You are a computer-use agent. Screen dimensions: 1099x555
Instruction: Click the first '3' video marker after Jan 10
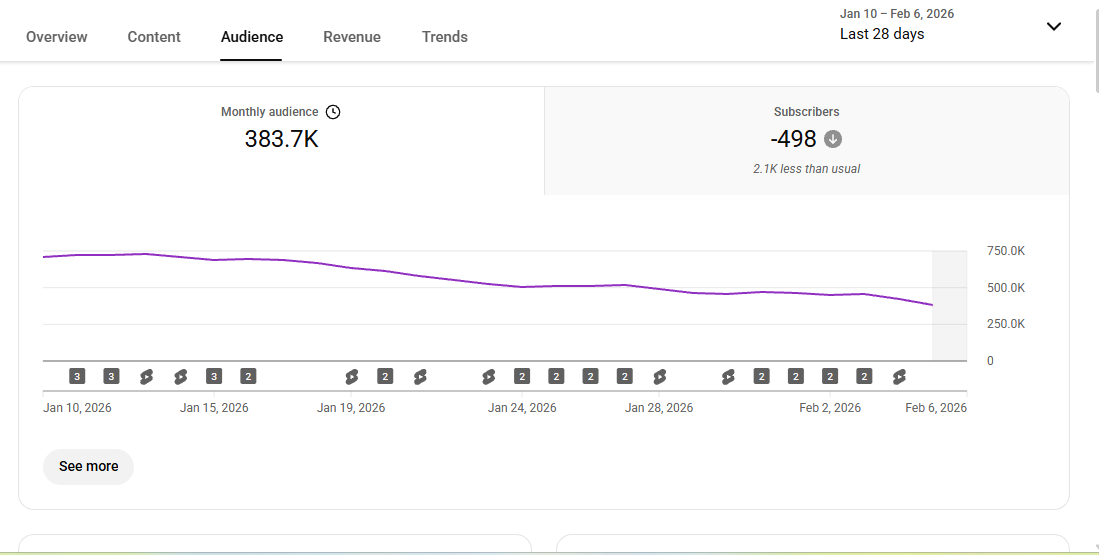77,376
